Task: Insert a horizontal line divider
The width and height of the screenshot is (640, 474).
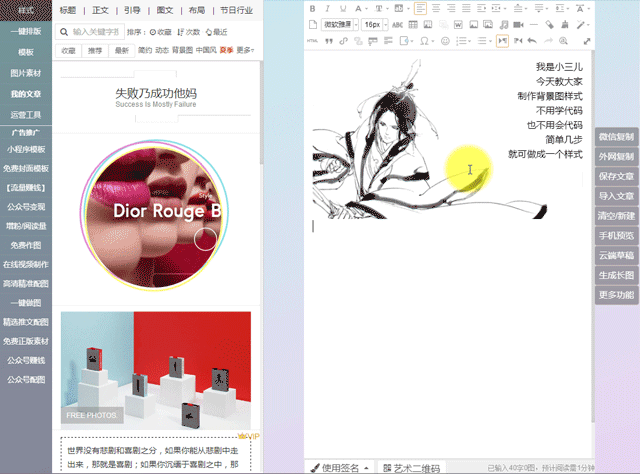Action: (533, 25)
